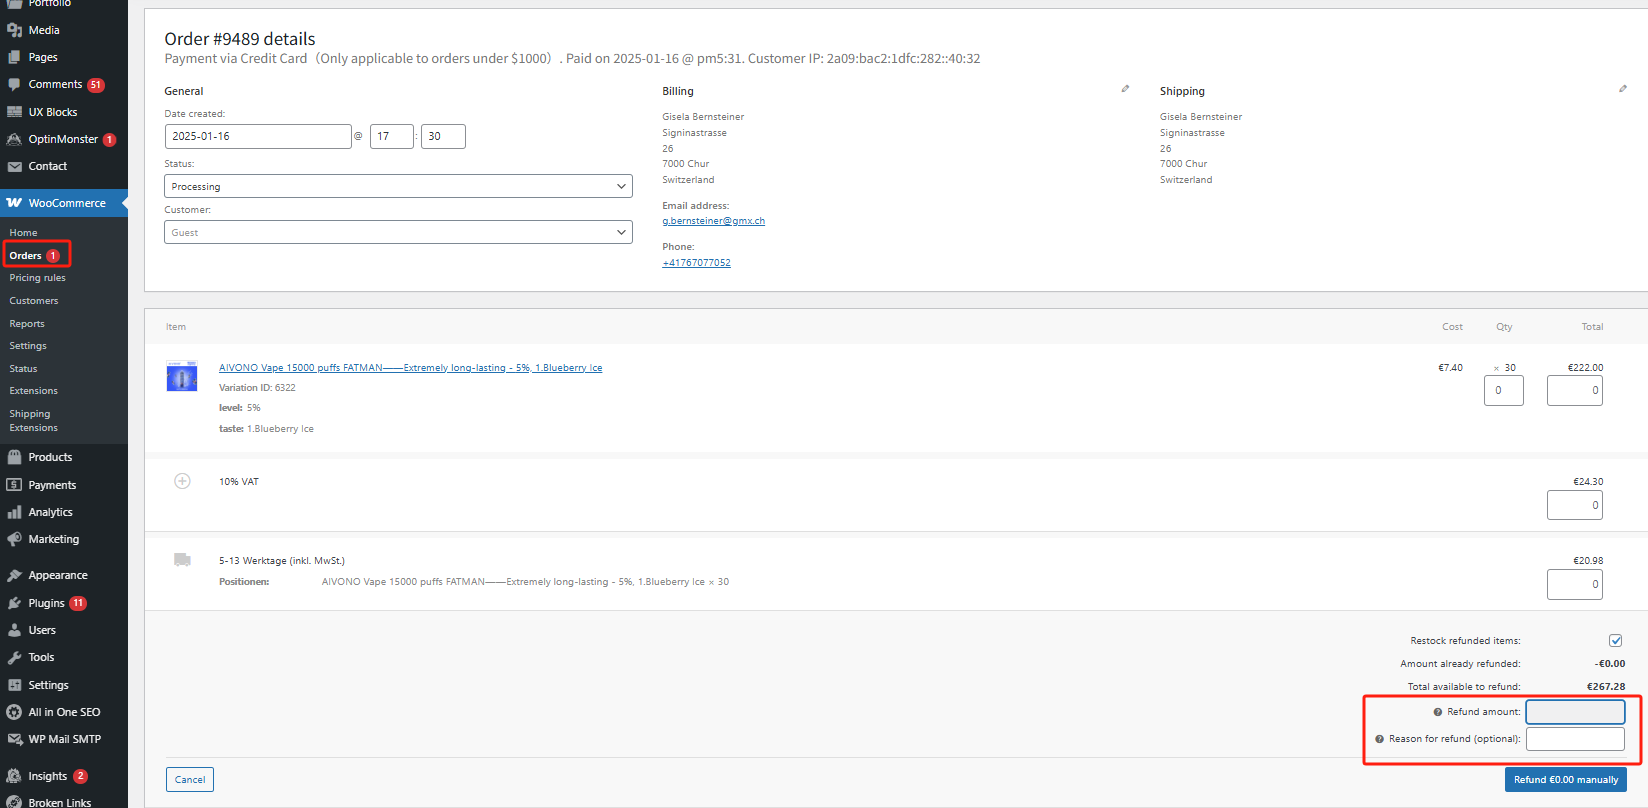Click the Reason for refund help icon
The height and width of the screenshot is (808, 1648).
(x=1380, y=739)
